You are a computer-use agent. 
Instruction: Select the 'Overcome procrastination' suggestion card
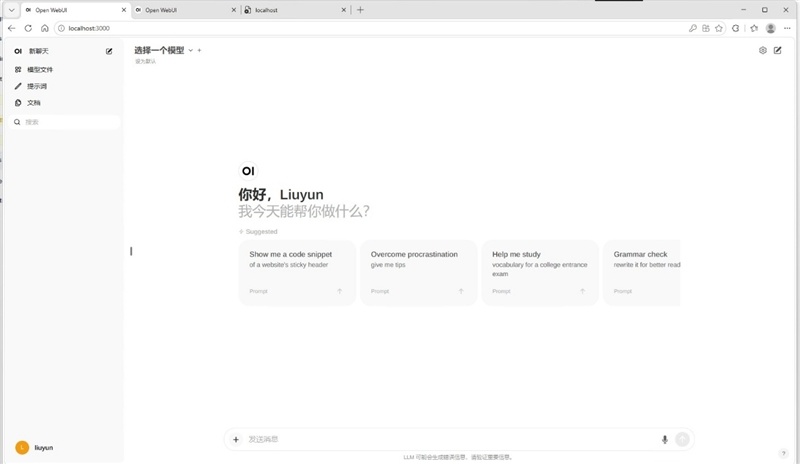tap(418, 273)
